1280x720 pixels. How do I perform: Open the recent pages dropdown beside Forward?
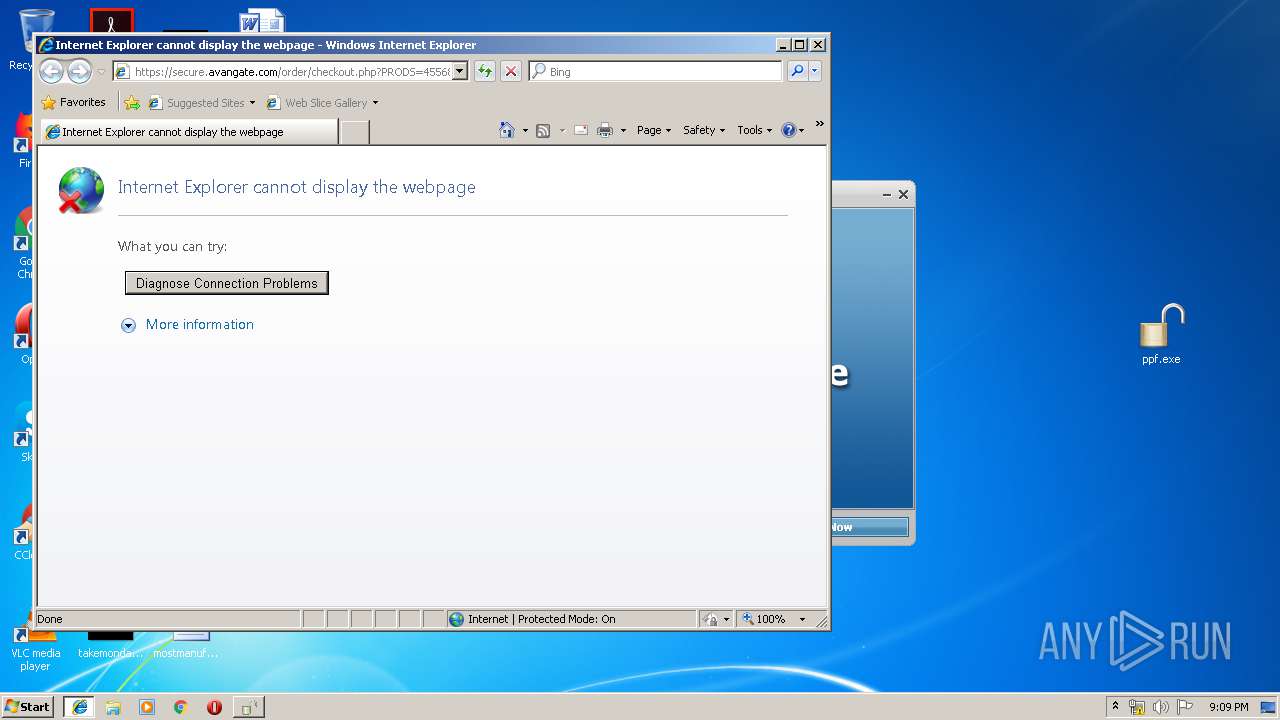[x=101, y=72]
